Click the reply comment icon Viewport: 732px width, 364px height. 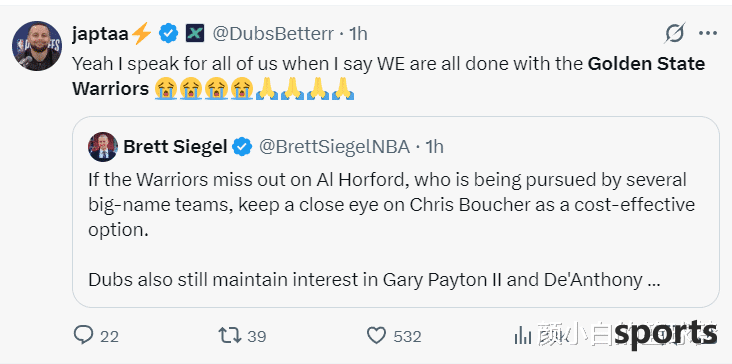tap(84, 336)
